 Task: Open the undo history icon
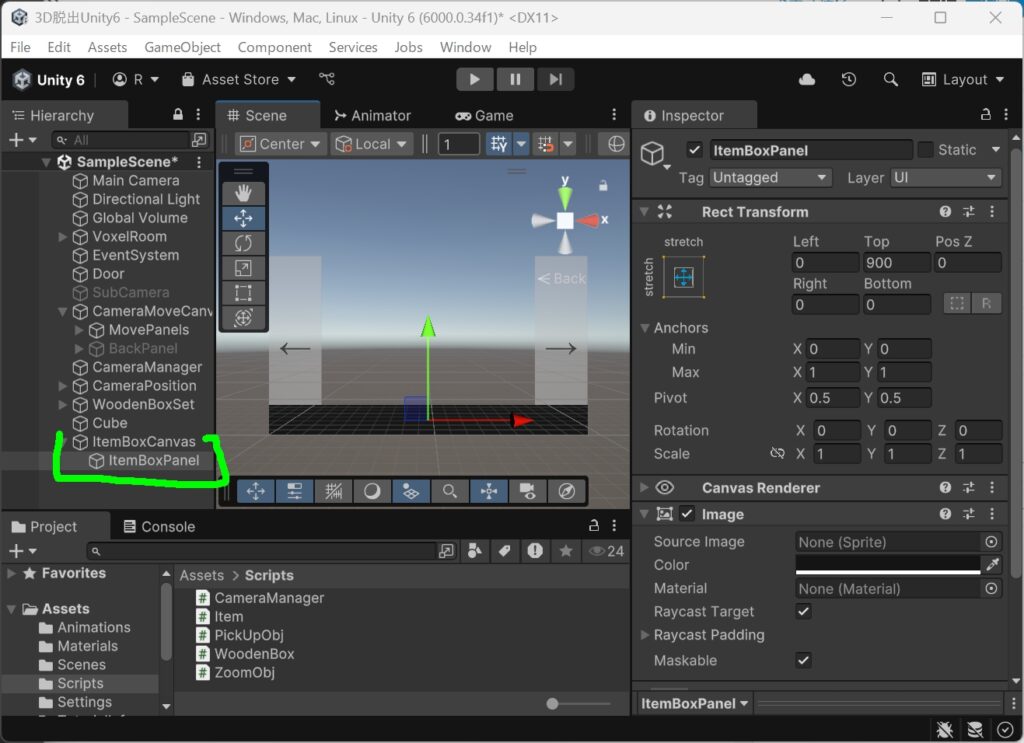click(x=848, y=80)
